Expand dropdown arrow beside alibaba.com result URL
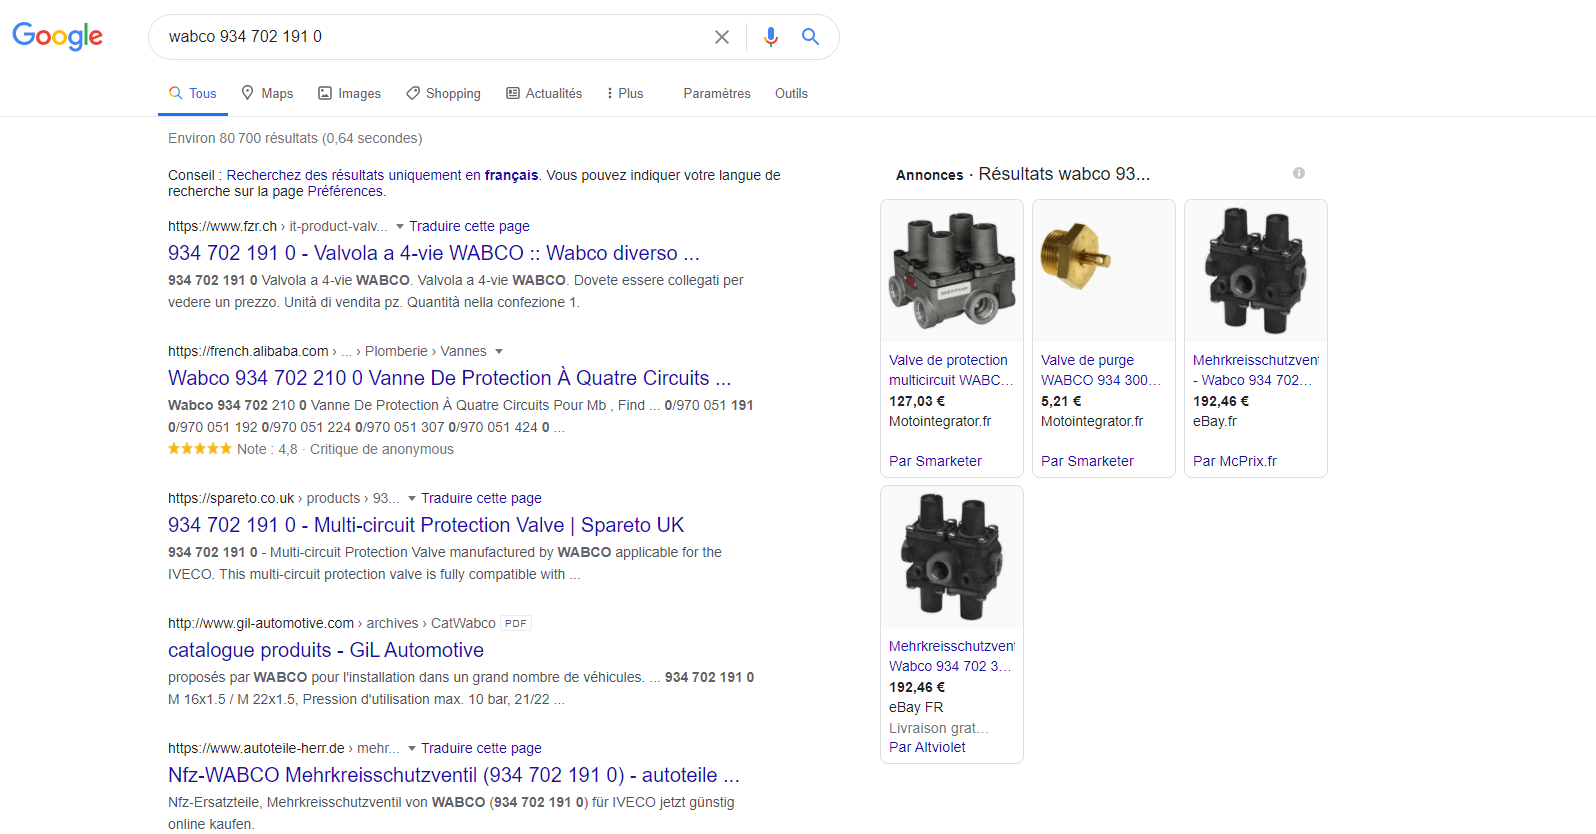 click(499, 352)
